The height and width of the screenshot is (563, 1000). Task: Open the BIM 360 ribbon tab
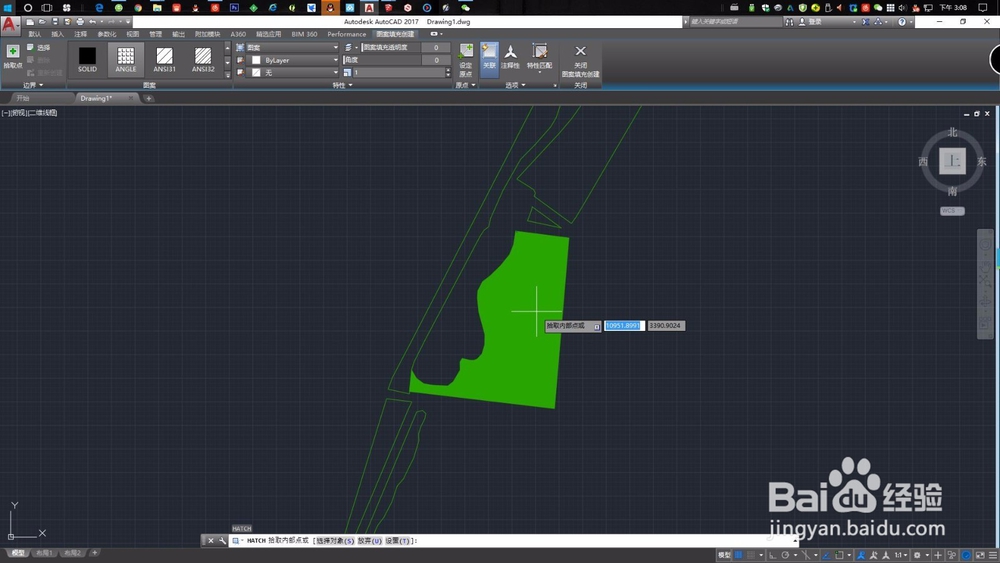click(x=304, y=34)
